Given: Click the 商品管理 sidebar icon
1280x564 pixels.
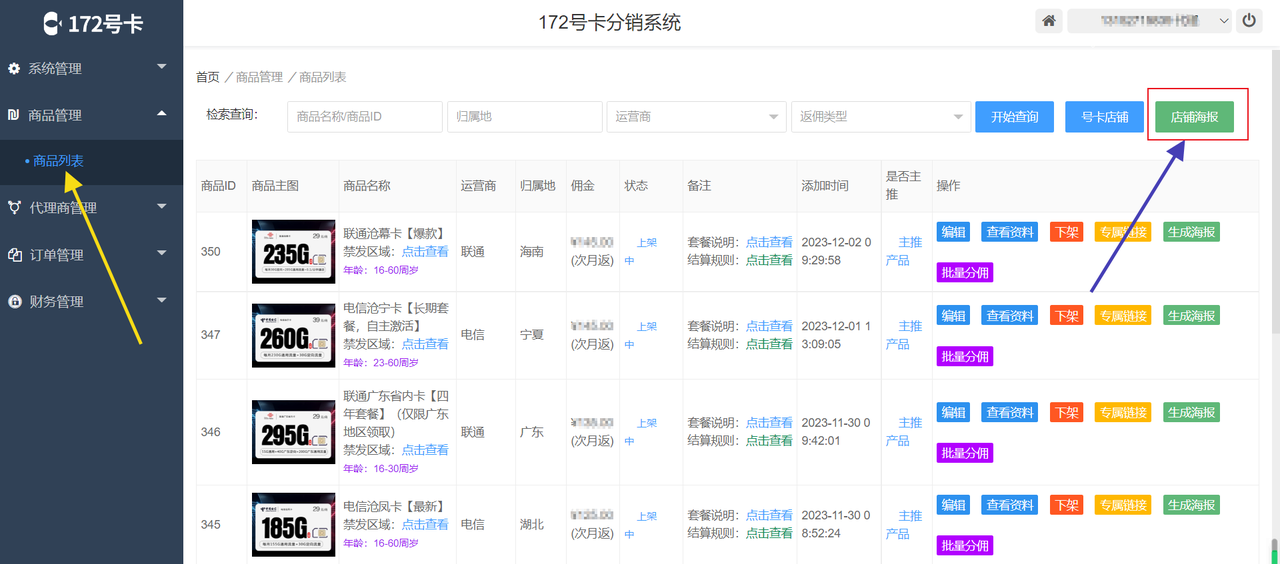Looking at the screenshot, I should (14, 115).
